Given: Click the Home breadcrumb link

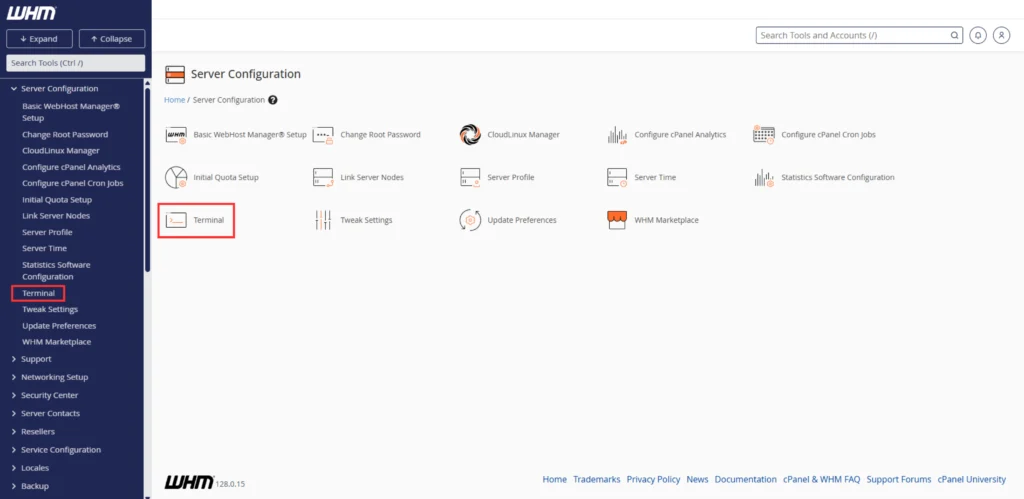Looking at the screenshot, I should click(174, 100).
